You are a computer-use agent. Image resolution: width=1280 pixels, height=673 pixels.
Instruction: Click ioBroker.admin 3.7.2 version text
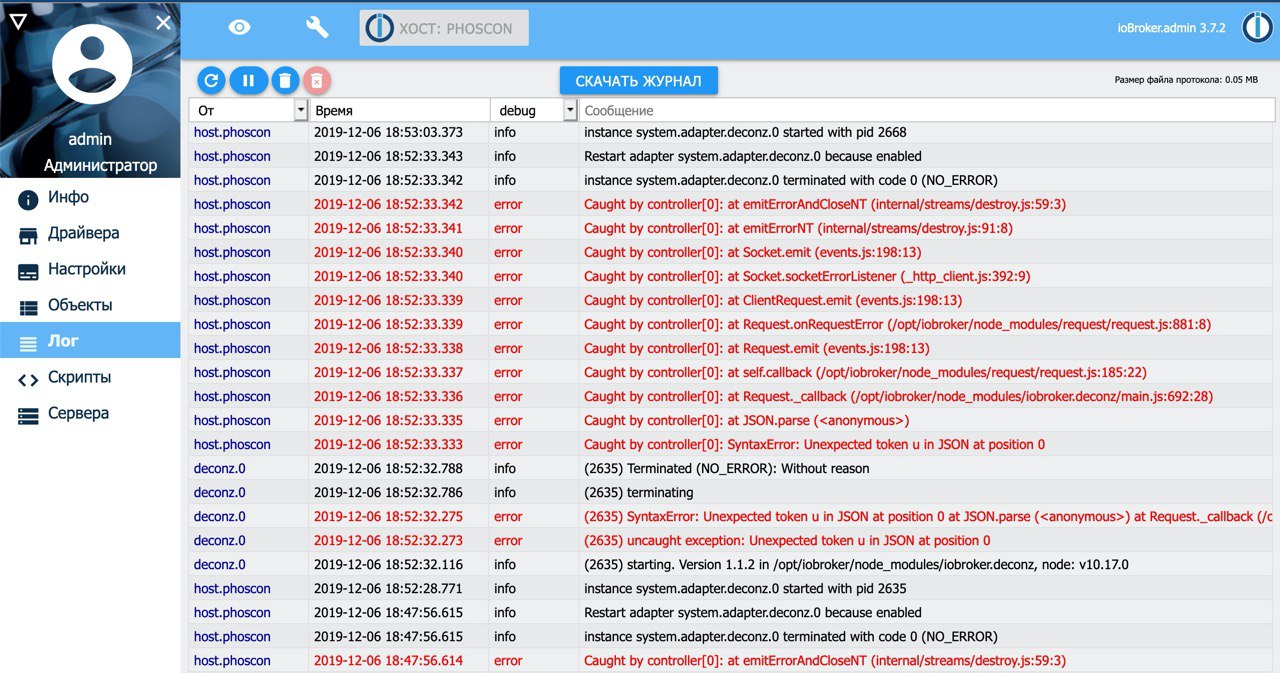tap(1171, 28)
